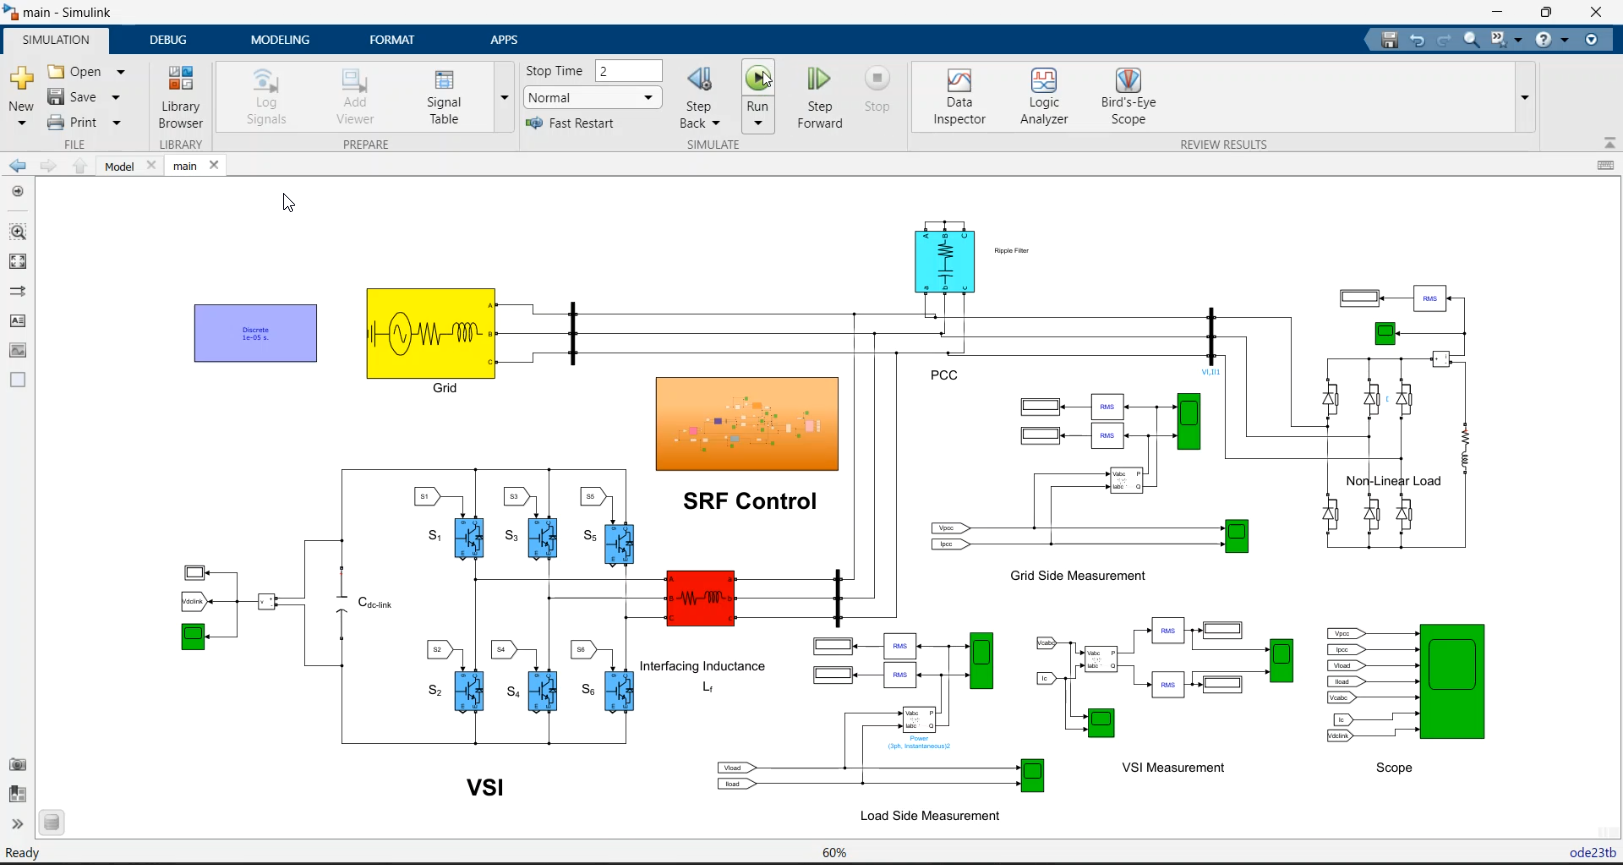
Task: Click the forward navigation arrow
Action: 48,166
